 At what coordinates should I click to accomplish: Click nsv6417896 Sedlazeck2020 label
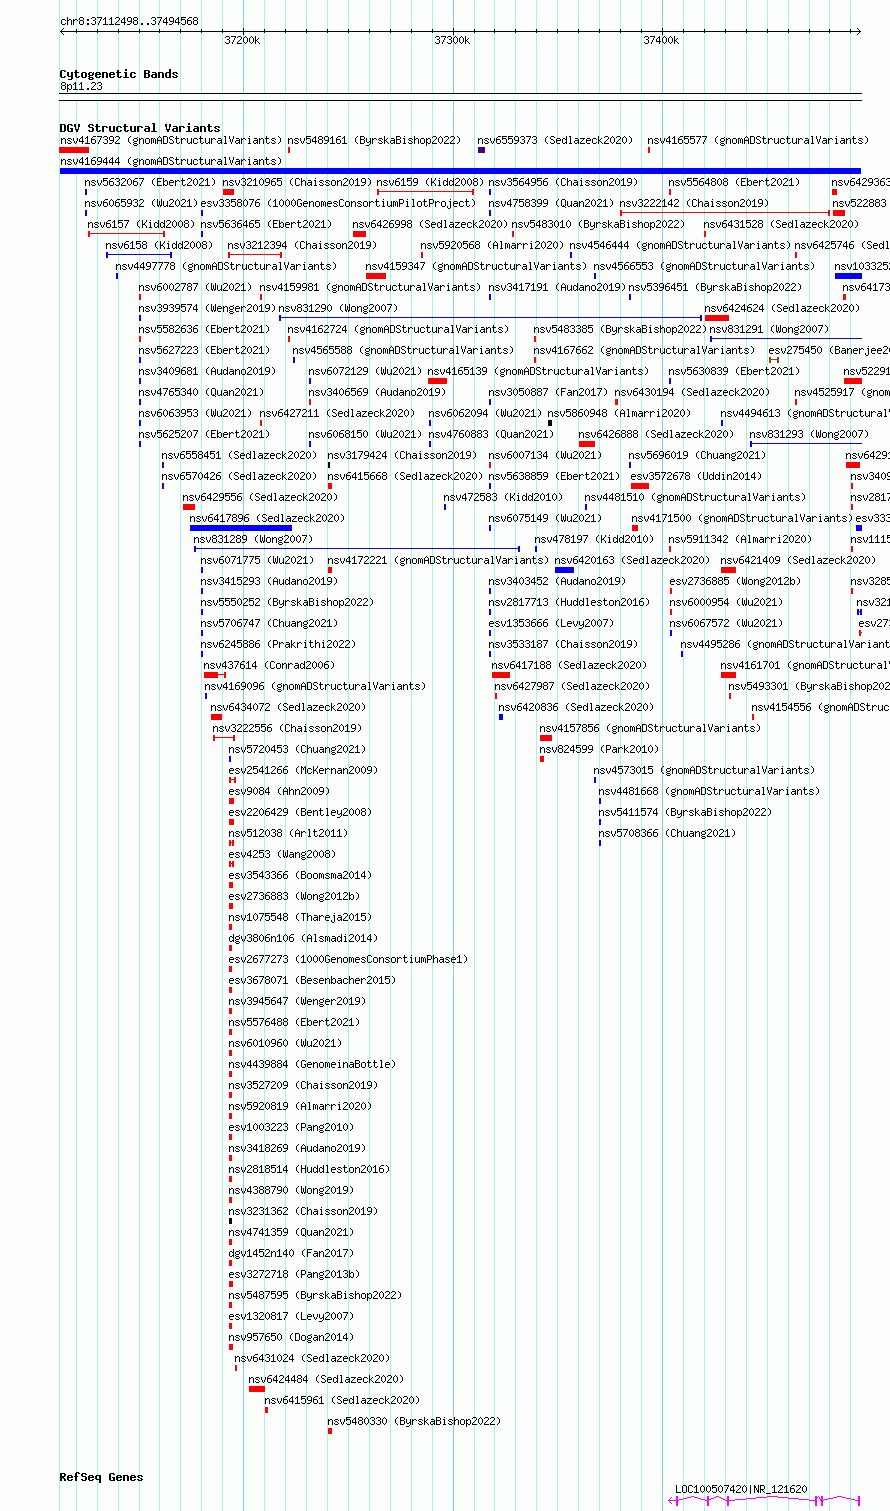tap(267, 518)
